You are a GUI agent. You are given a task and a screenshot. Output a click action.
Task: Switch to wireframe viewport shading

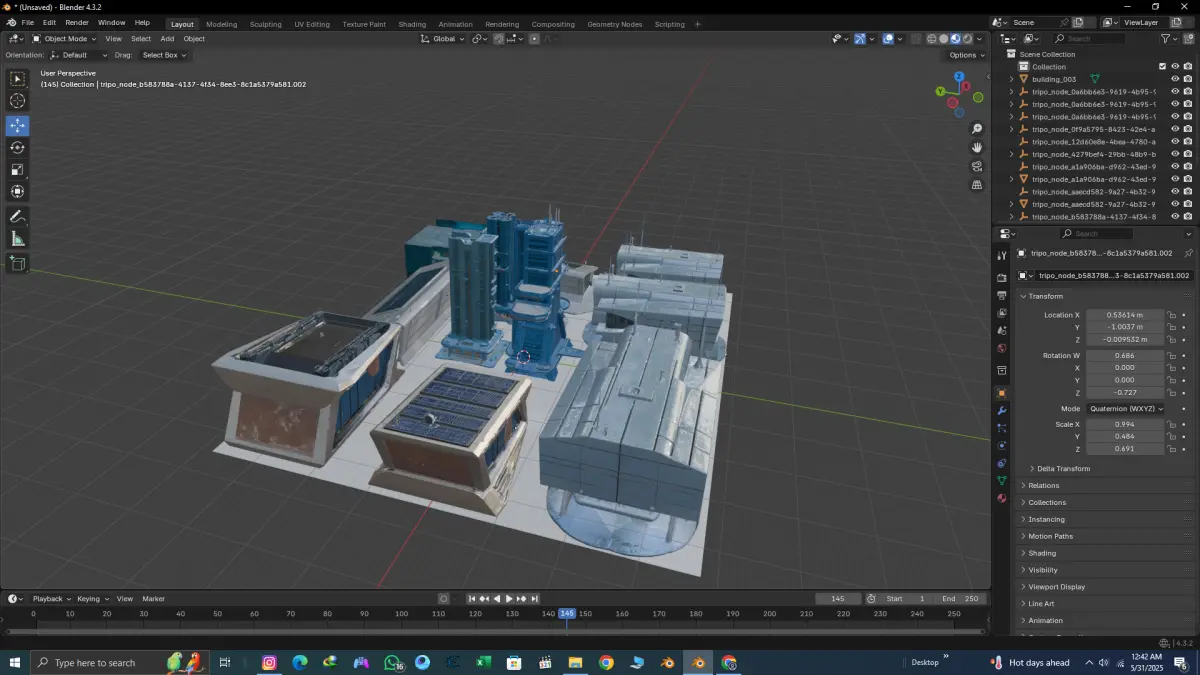(x=931, y=39)
